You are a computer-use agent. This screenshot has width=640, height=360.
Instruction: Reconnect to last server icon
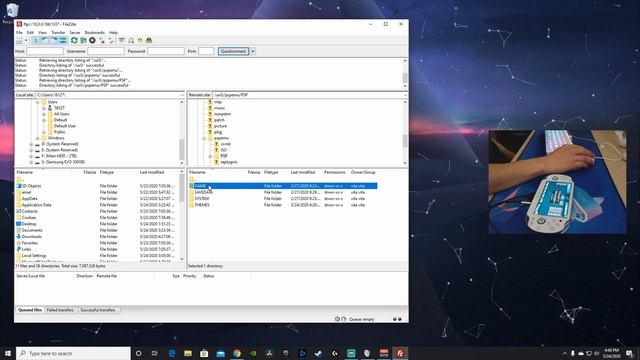(111, 40)
